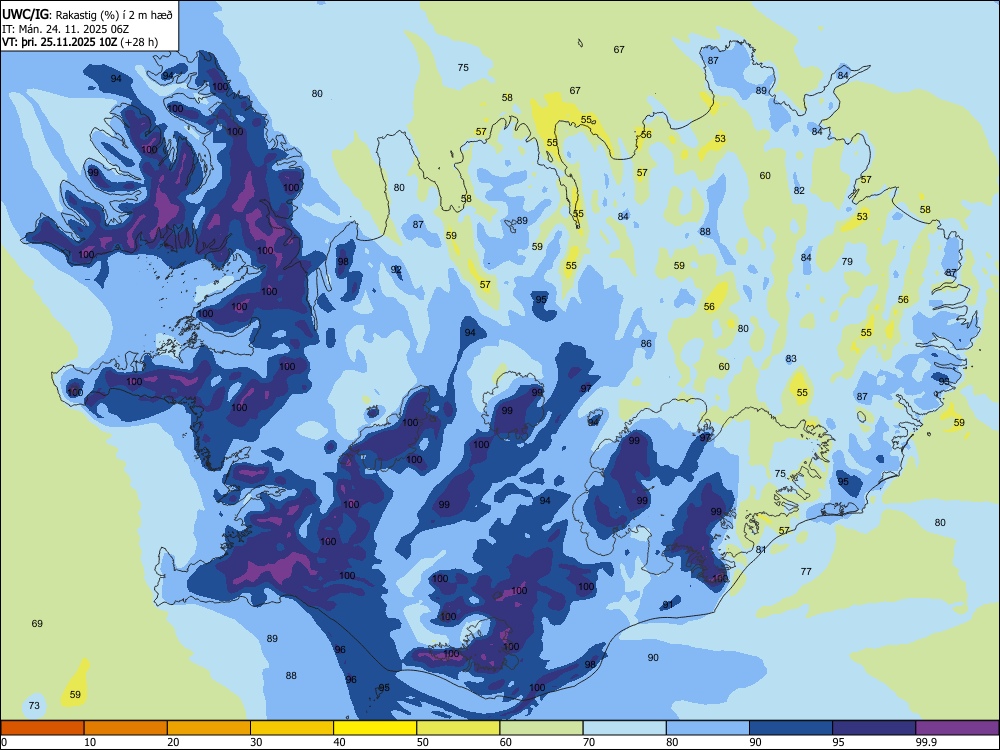
Task: Click the legend tick label '99.9'
Action: pyautogui.click(x=927, y=742)
